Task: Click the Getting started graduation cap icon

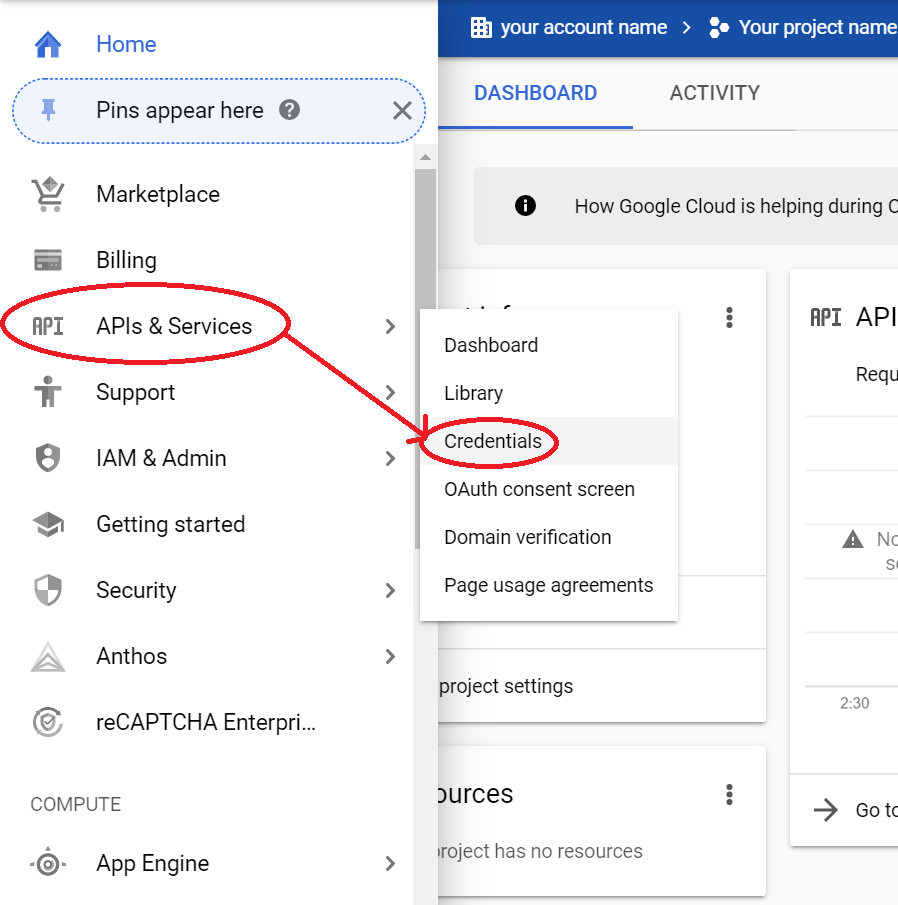Action: click(48, 524)
